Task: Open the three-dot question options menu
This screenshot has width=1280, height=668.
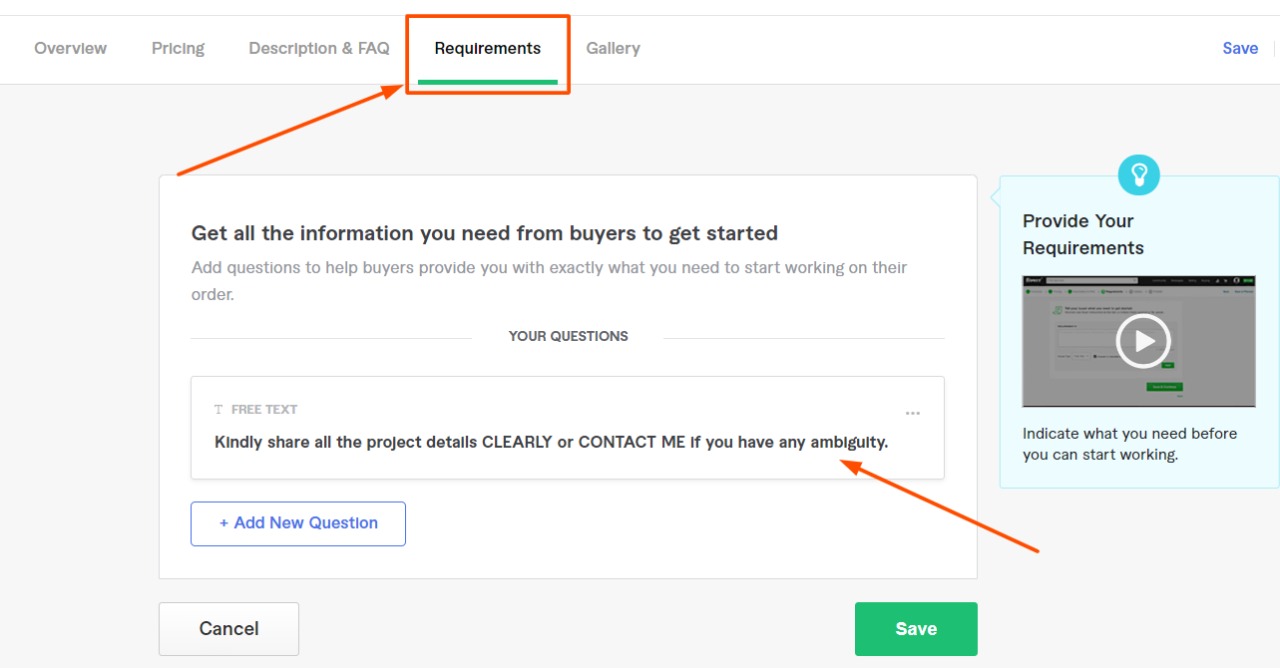Action: point(912,413)
